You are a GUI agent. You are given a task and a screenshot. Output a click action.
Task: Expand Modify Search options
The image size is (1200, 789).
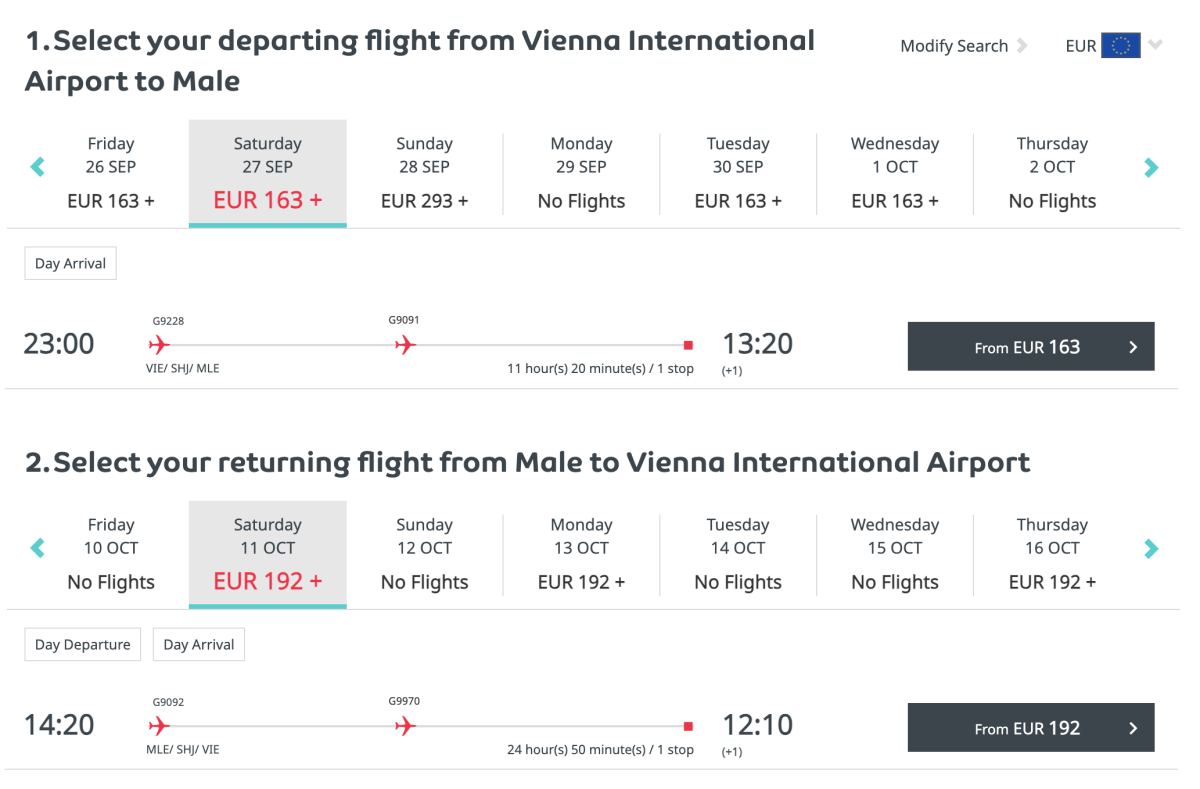coord(963,46)
